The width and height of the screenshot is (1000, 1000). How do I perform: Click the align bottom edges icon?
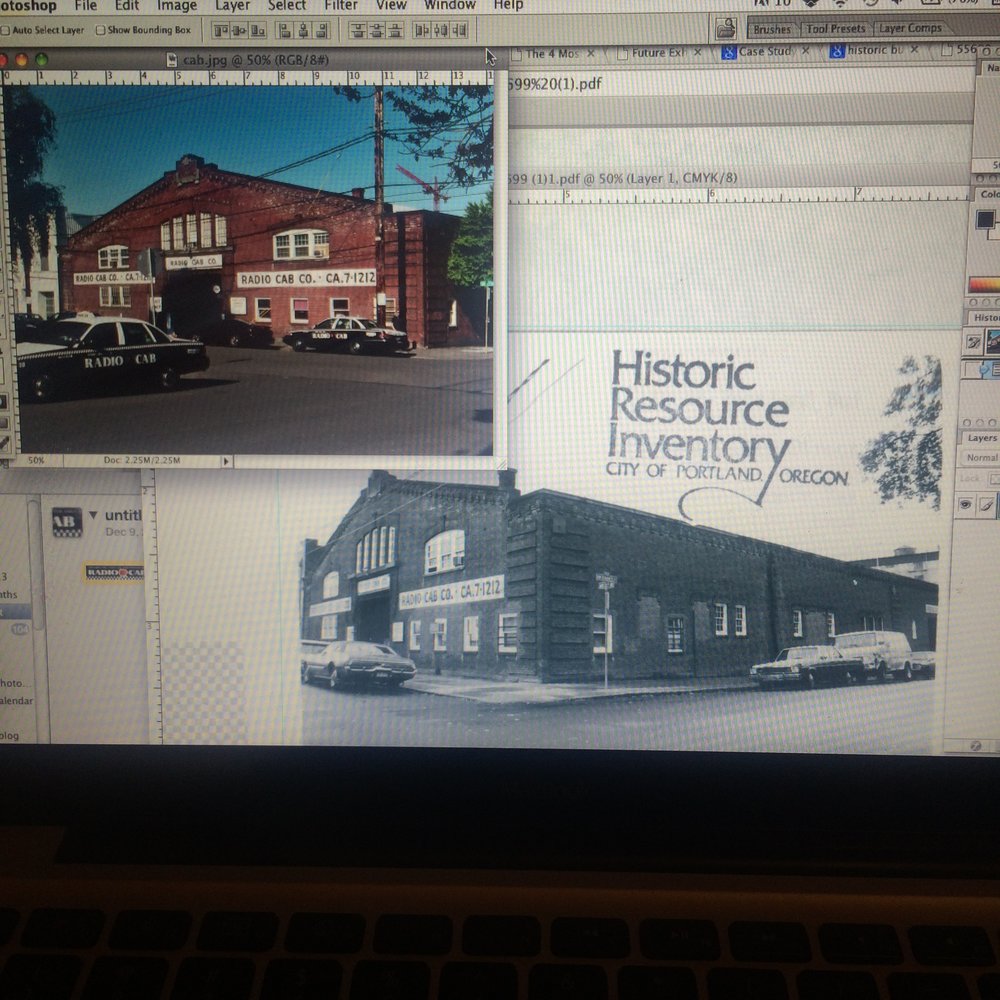(x=258, y=30)
